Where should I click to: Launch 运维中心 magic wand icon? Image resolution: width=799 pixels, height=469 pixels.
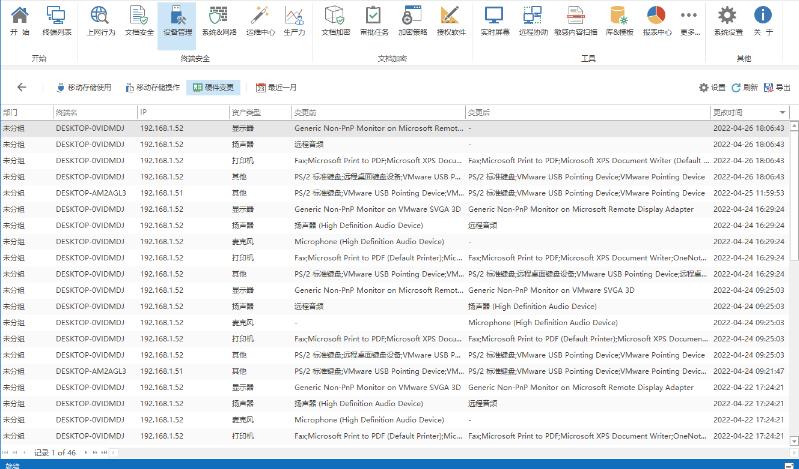click(258, 20)
